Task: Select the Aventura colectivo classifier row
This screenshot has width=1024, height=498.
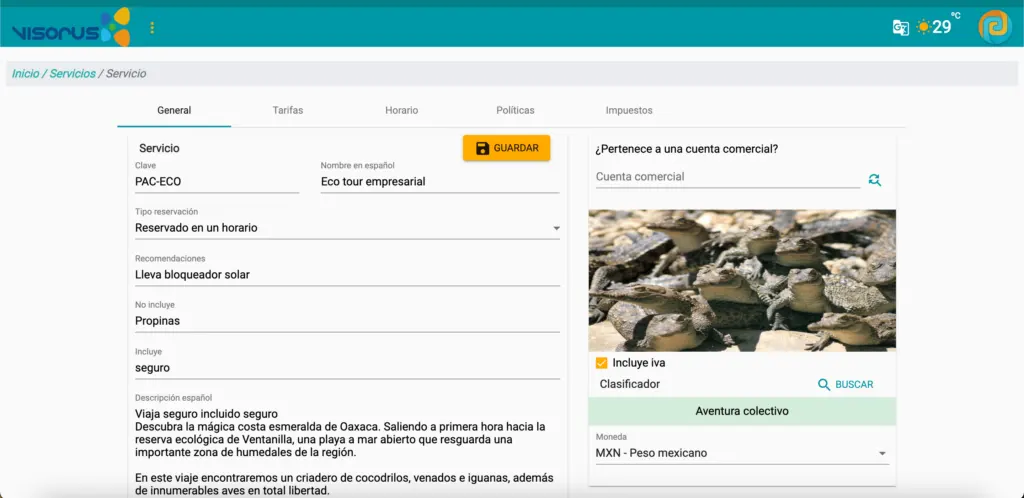Action: click(742, 411)
